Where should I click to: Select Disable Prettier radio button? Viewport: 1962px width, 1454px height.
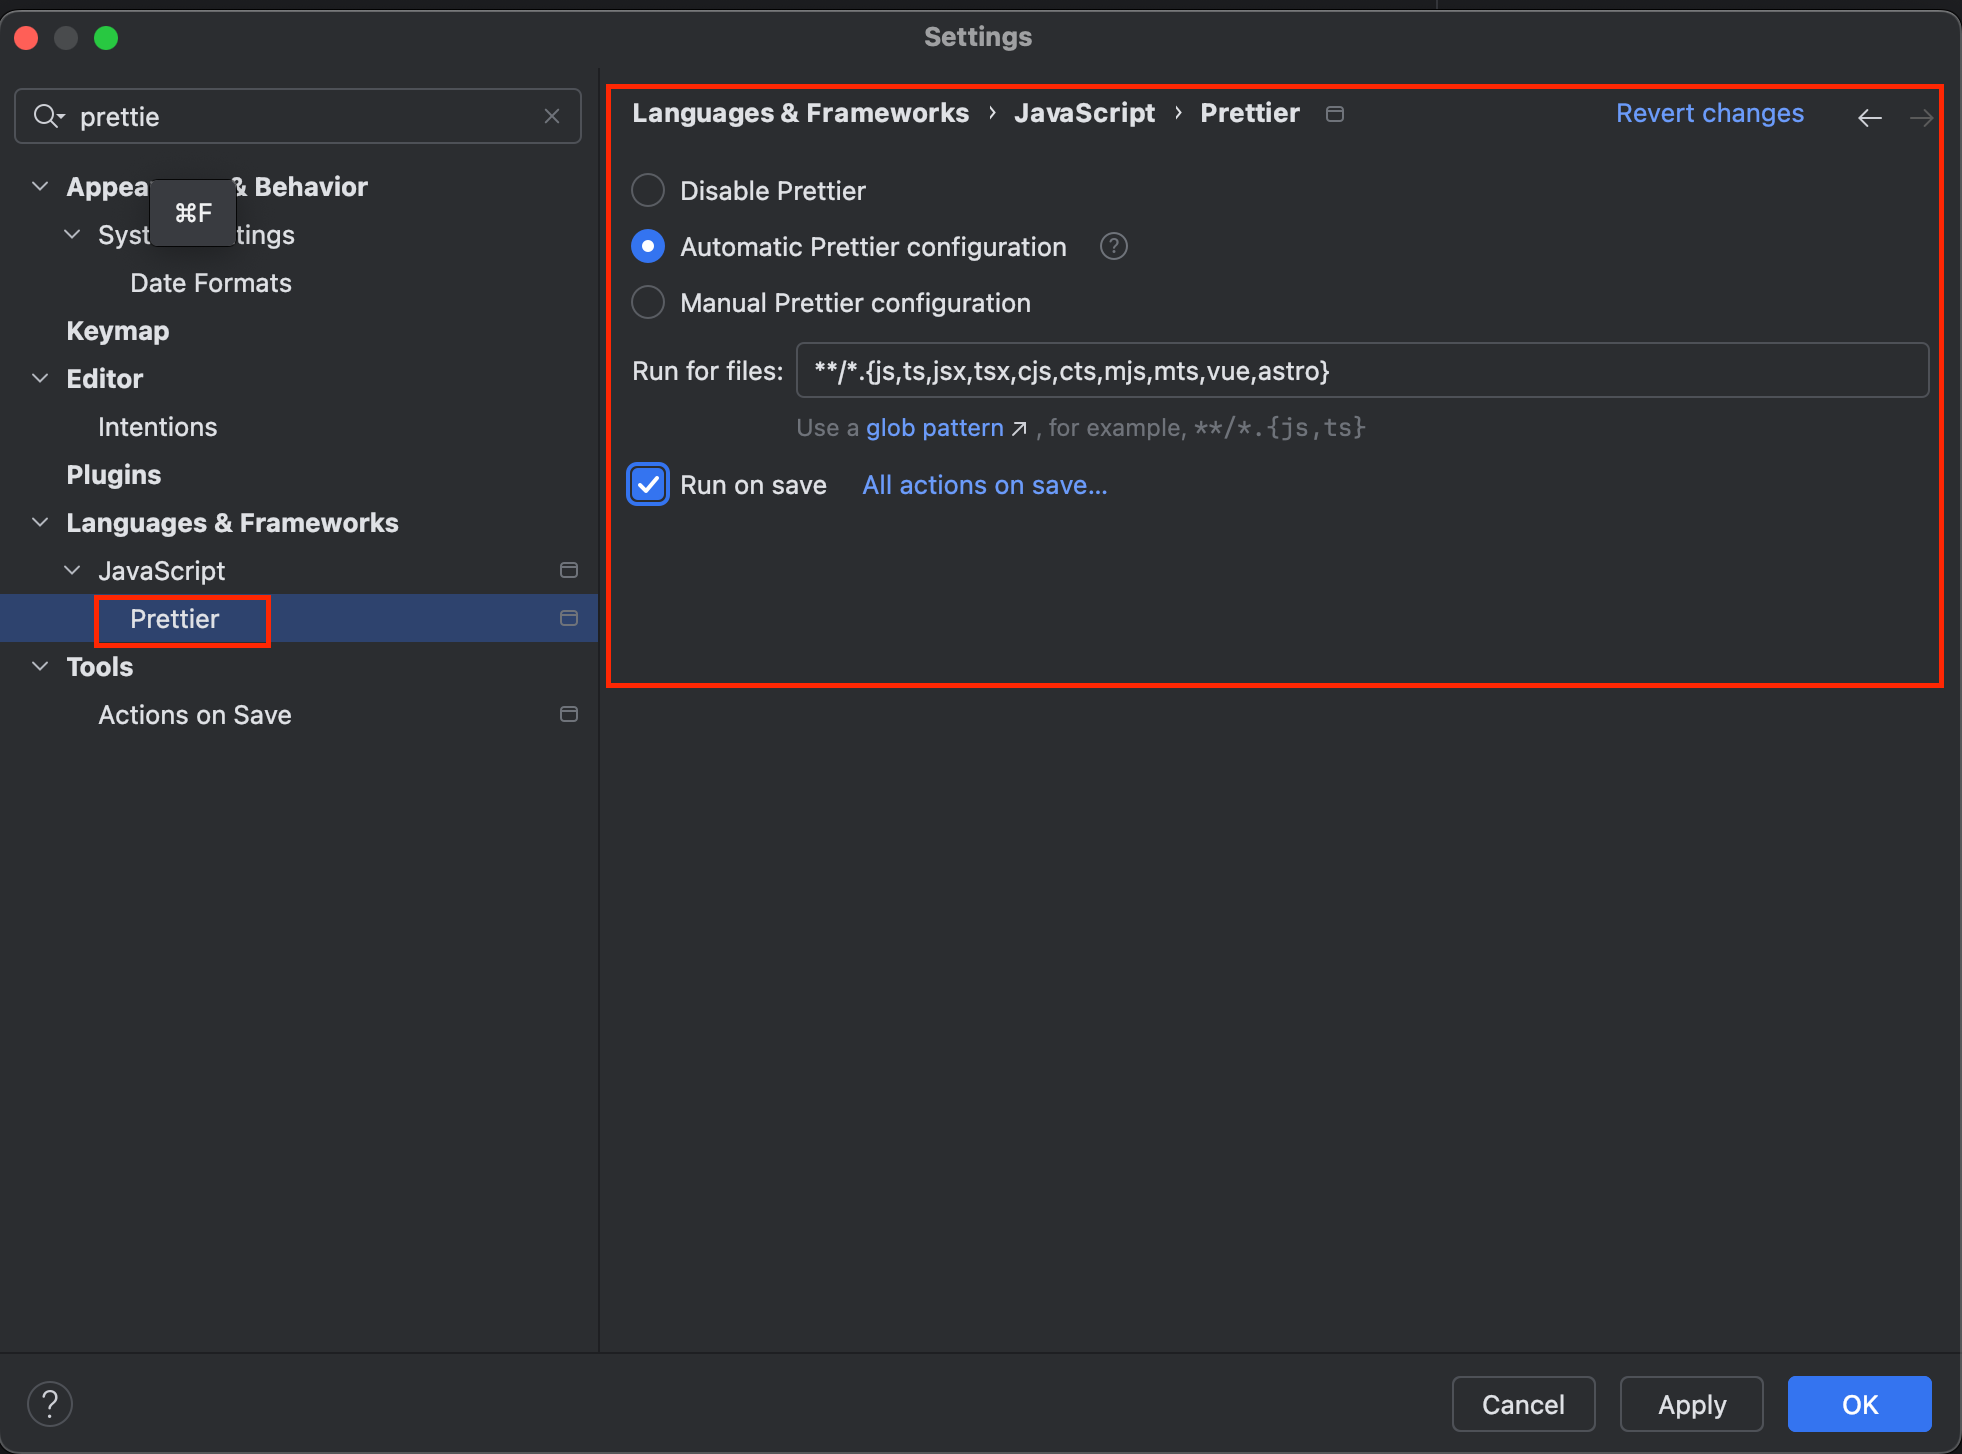tap(648, 190)
